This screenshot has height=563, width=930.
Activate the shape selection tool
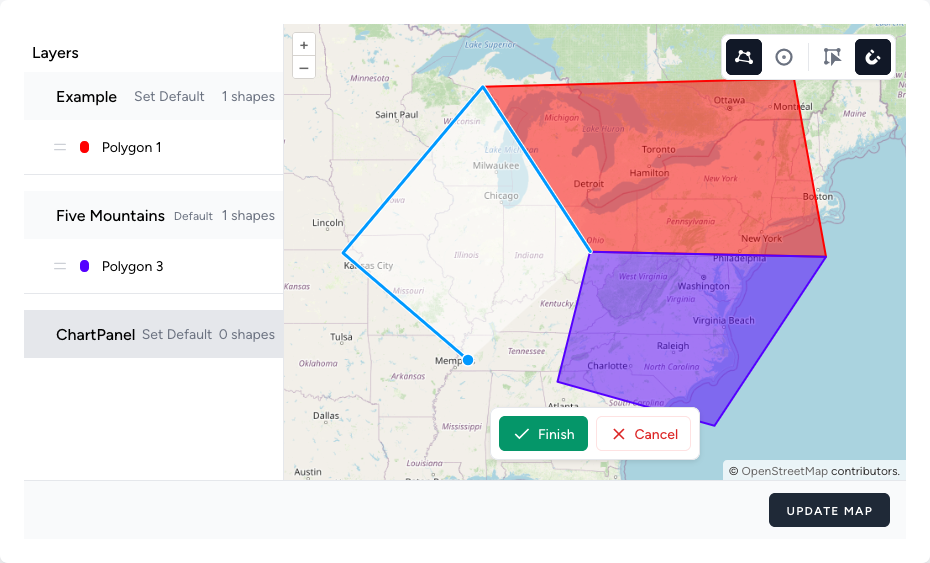pyautogui.click(x=832, y=57)
